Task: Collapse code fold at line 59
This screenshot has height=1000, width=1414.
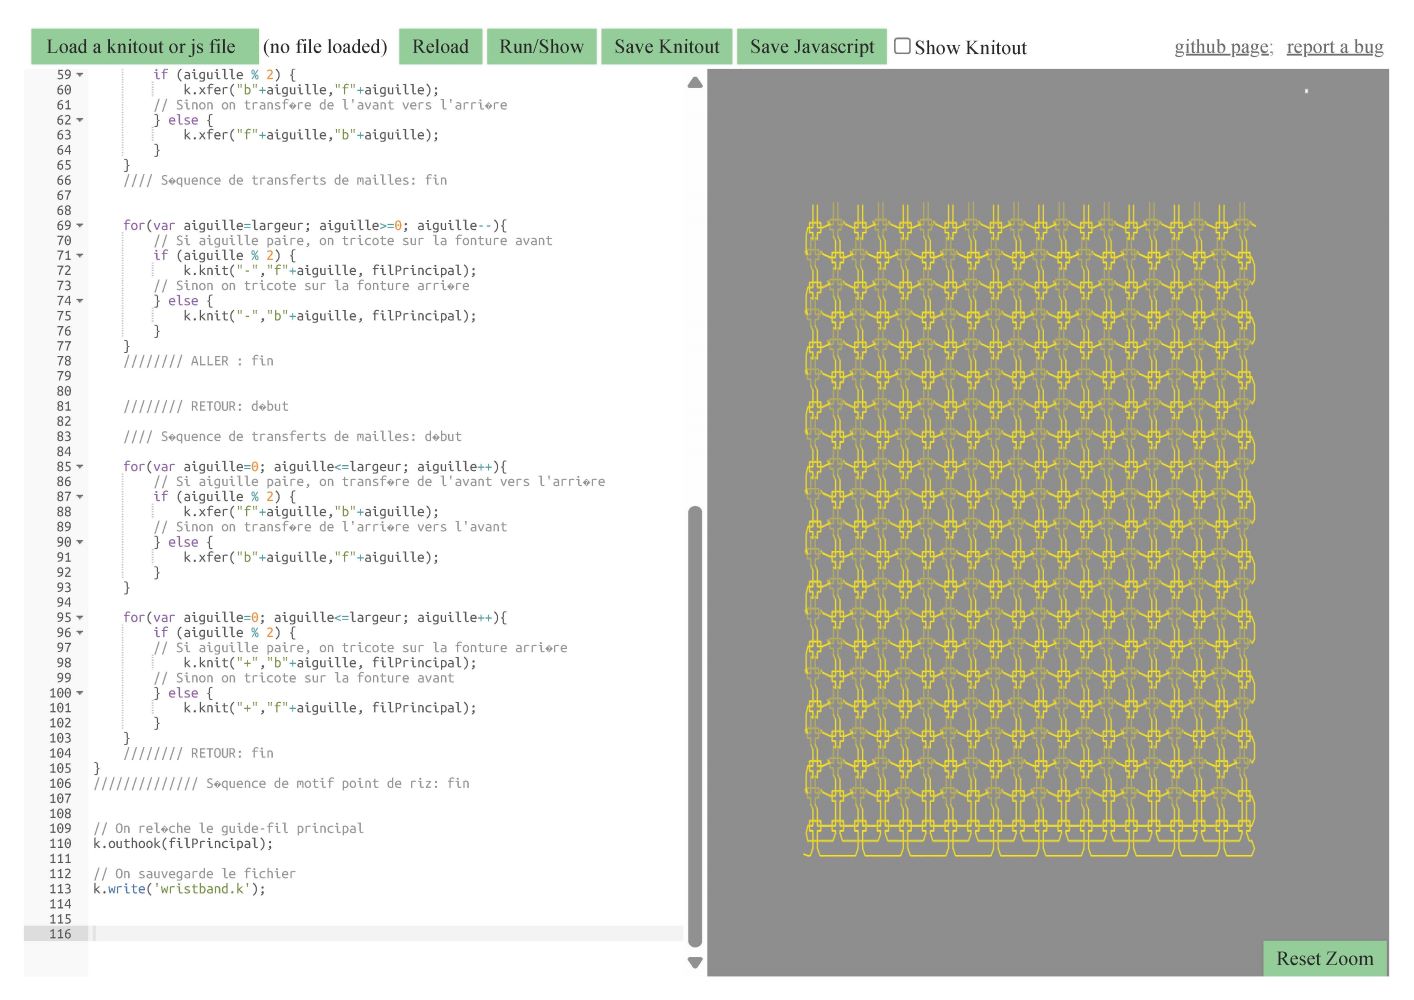Action: point(80,75)
